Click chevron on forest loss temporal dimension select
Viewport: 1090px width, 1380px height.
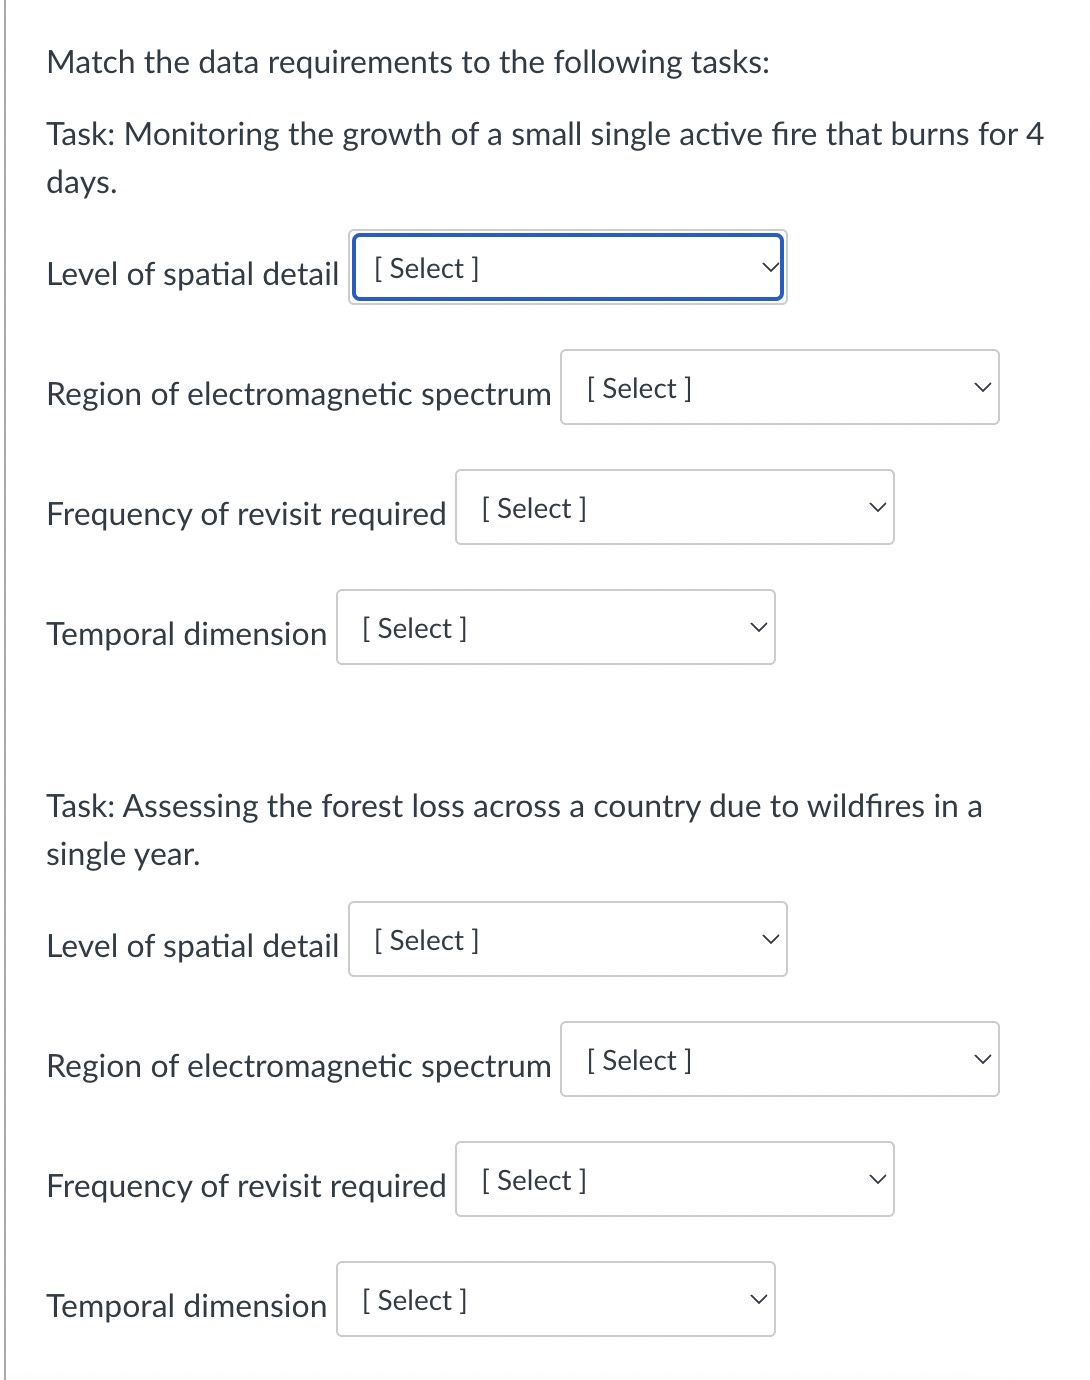758,1299
